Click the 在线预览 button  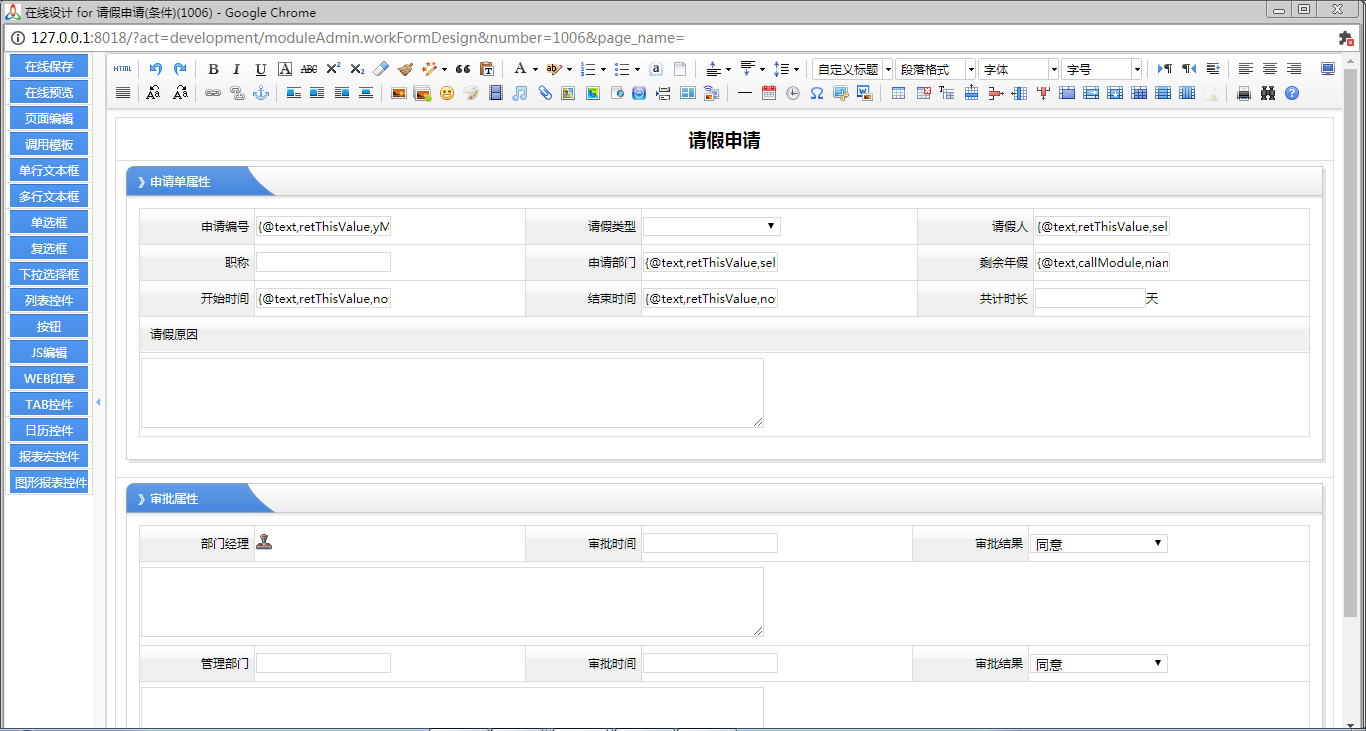(x=49, y=92)
